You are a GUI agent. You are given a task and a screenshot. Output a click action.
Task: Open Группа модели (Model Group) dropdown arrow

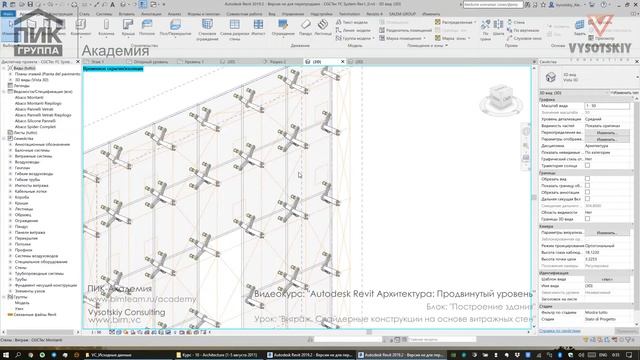373,38
